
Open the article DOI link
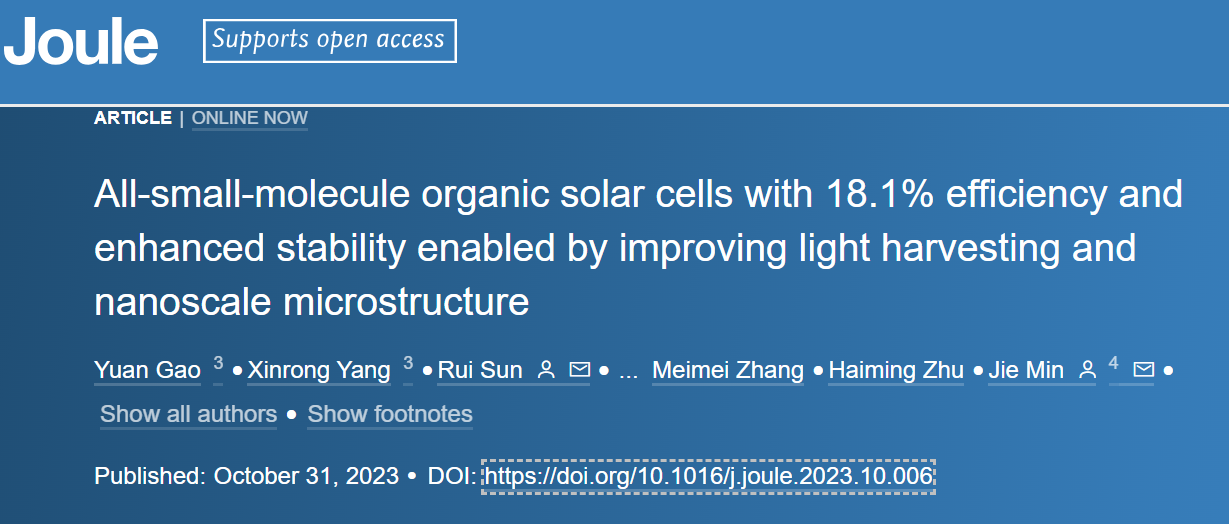(x=709, y=476)
